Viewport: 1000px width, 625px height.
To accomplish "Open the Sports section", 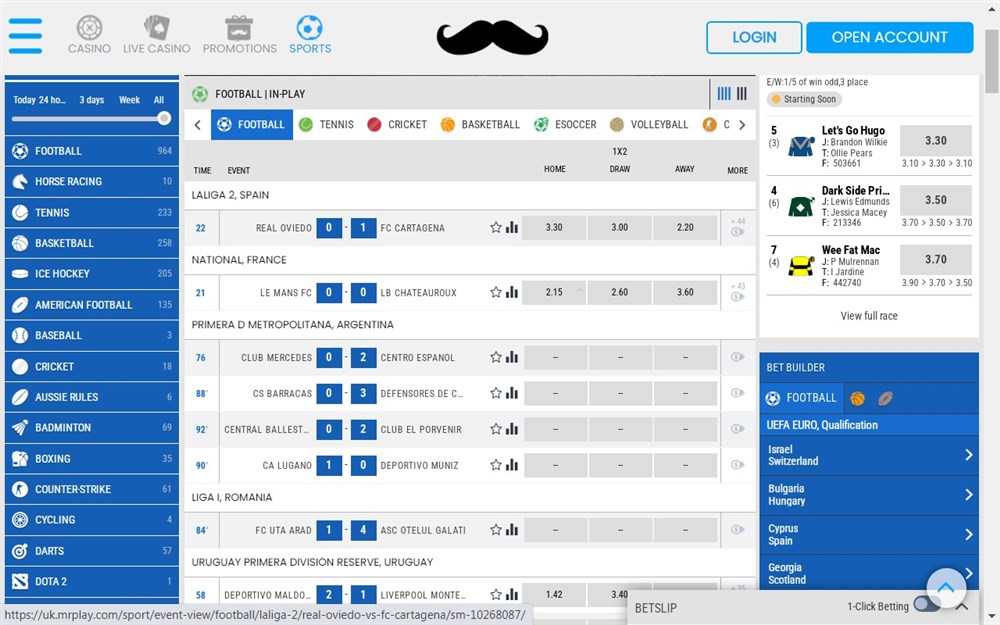I will coord(310,35).
